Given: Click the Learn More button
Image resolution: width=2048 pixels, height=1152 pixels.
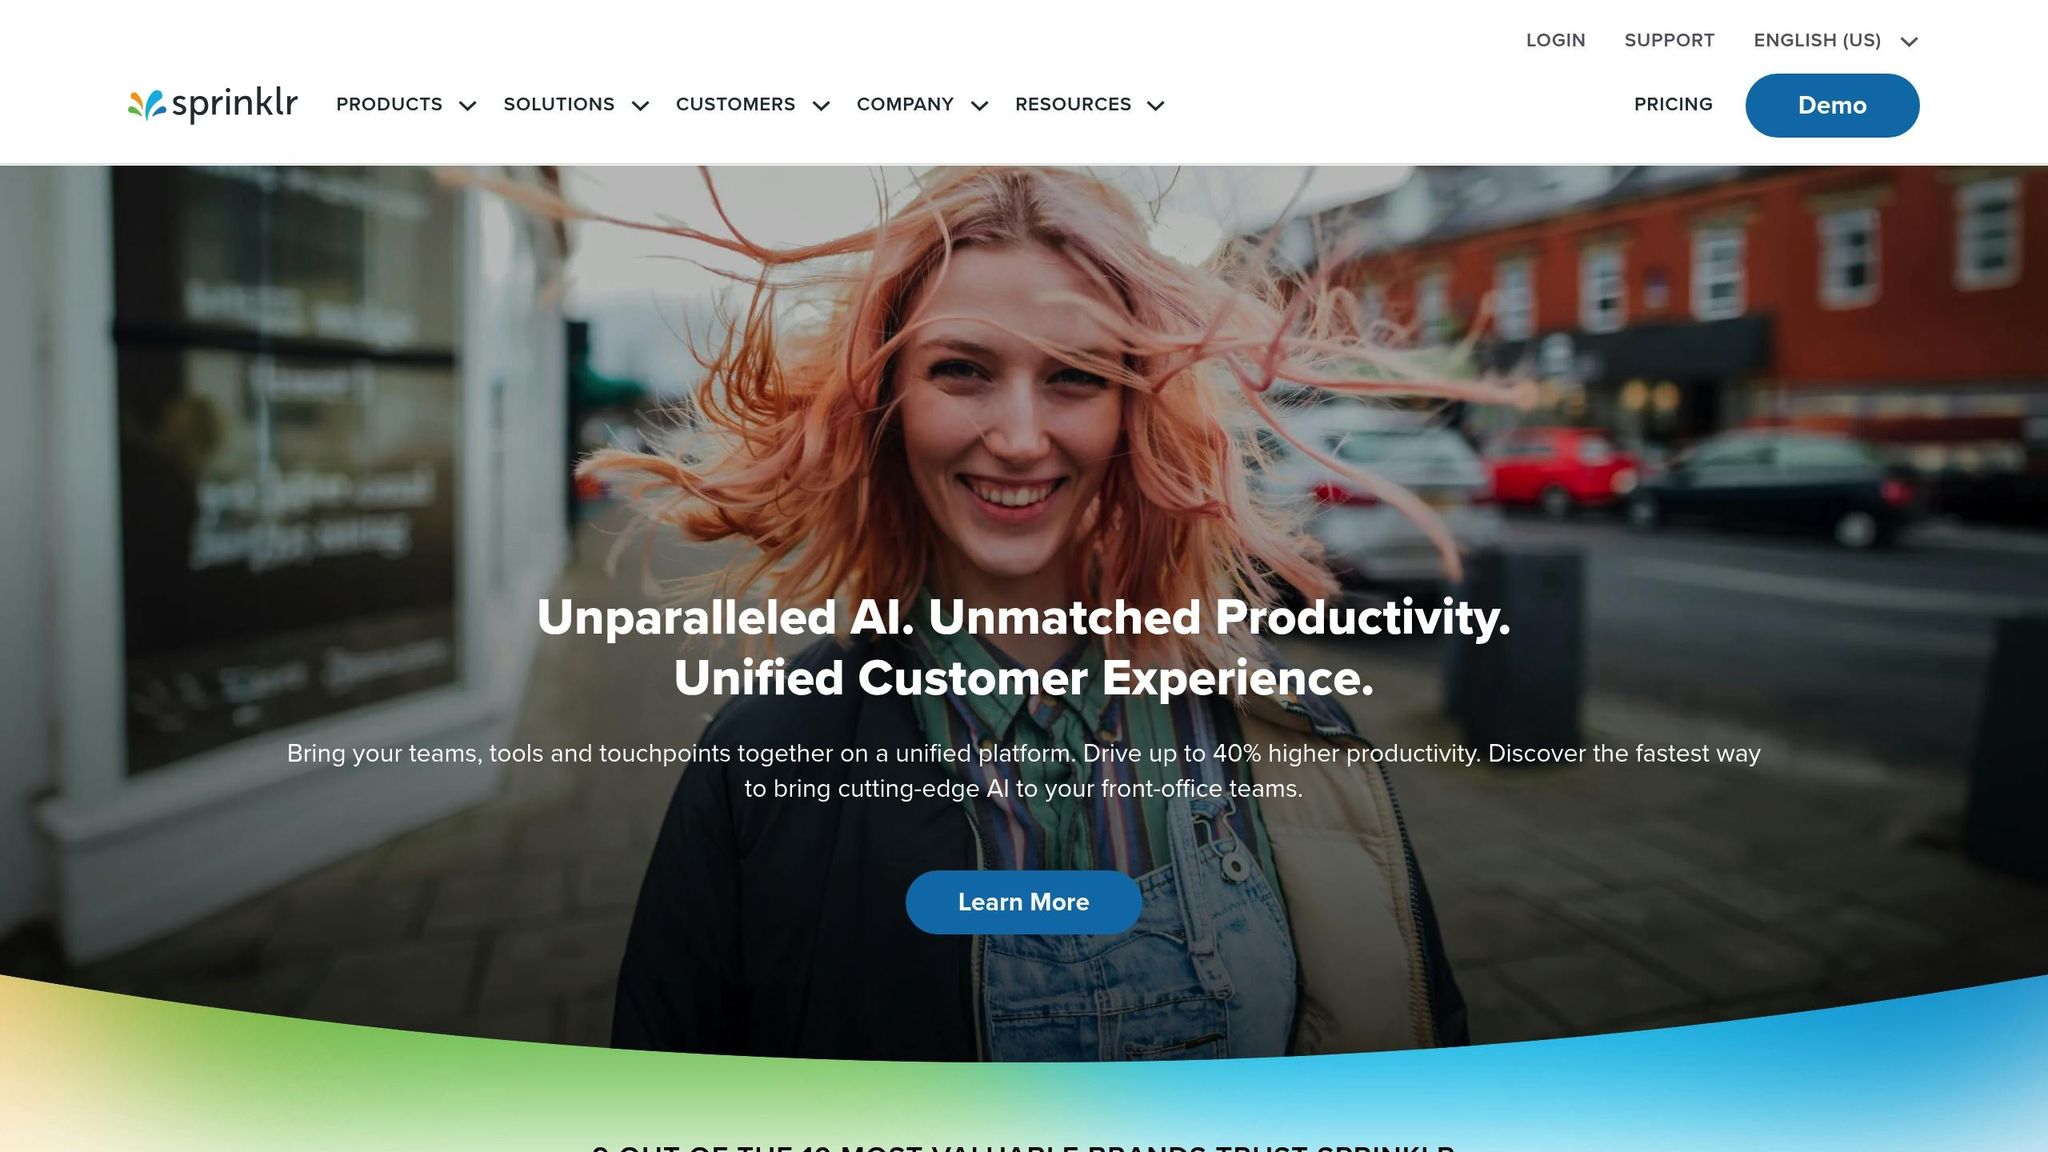Looking at the screenshot, I should (x=1023, y=902).
